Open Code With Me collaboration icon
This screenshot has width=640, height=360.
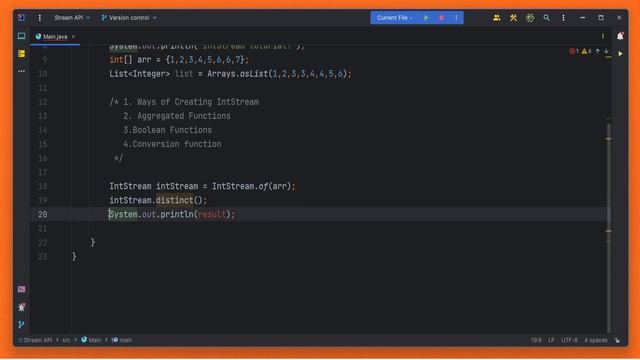pyautogui.click(x=497, y=18)
